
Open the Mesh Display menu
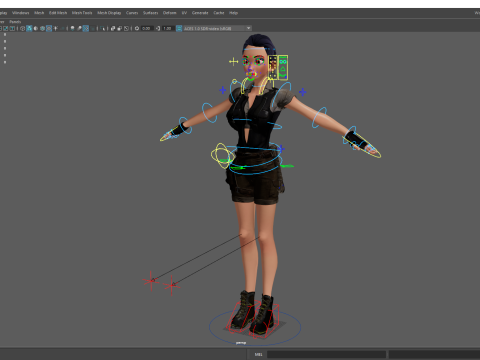coord(109,13)
